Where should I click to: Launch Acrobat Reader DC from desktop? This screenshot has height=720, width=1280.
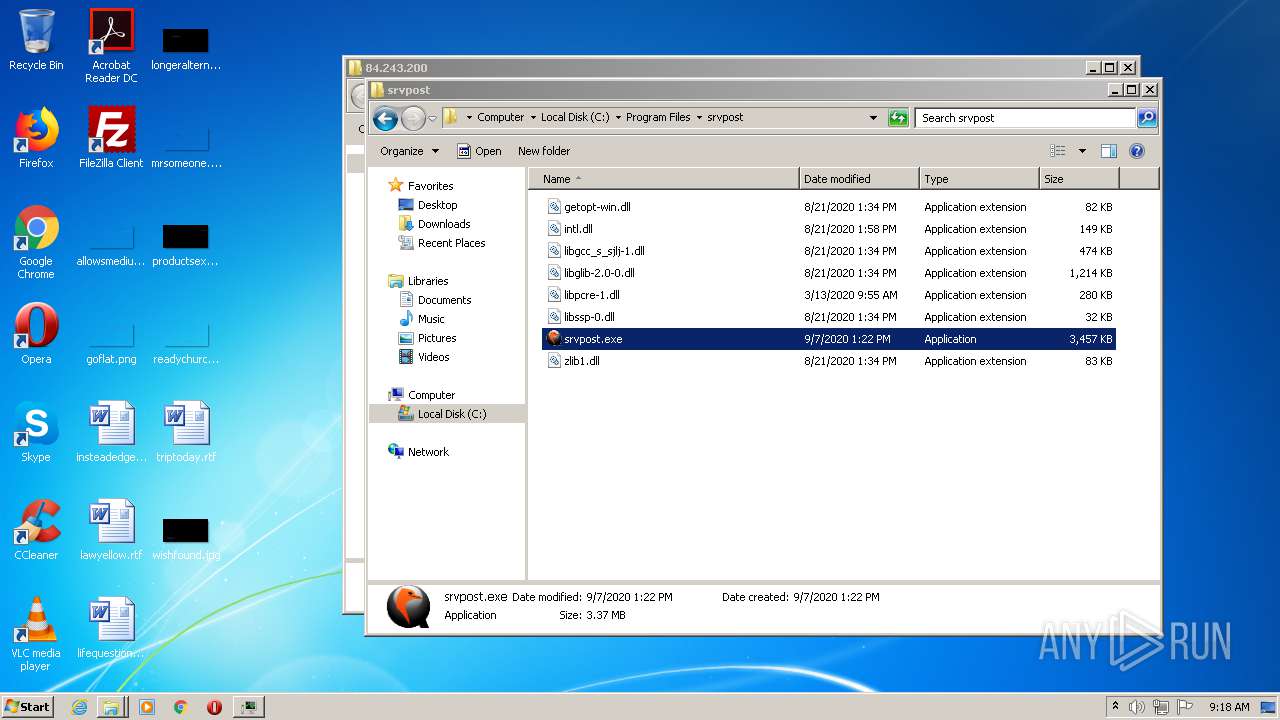[x=111, y=45]
